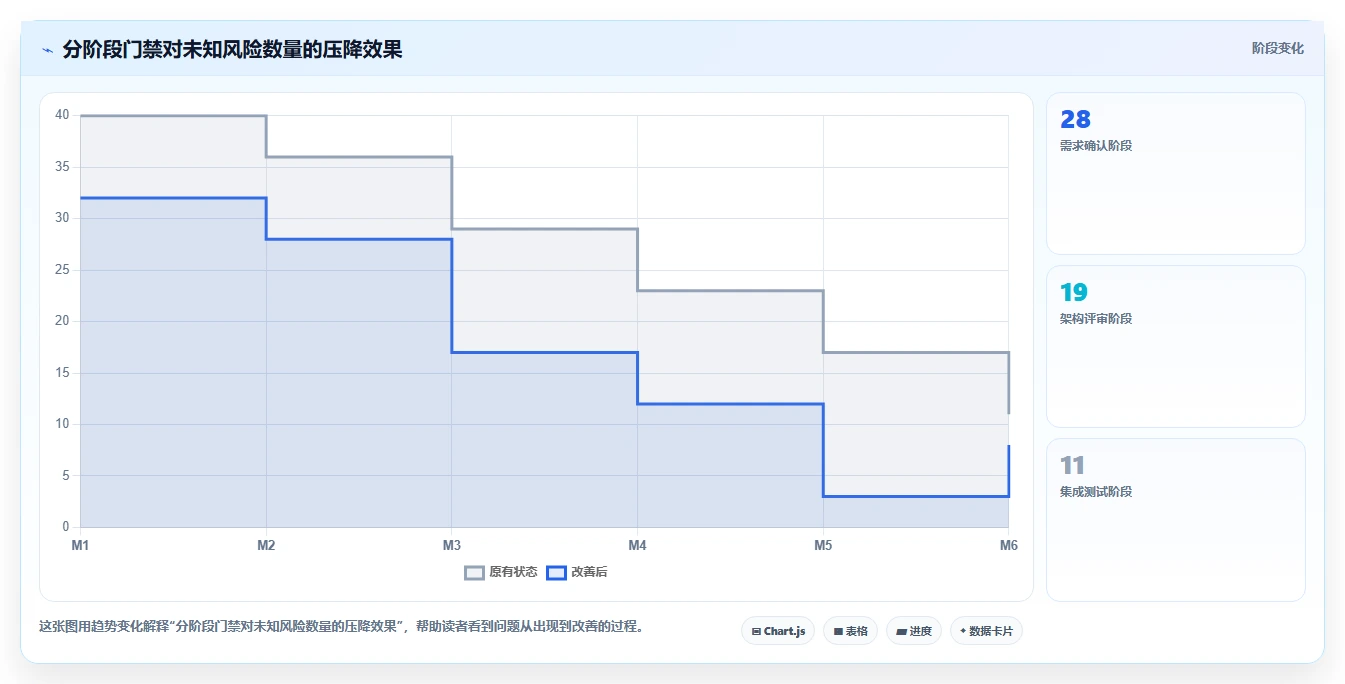Click the M5 x-axis label
1345x684 pixels.
tap(823, 545)
